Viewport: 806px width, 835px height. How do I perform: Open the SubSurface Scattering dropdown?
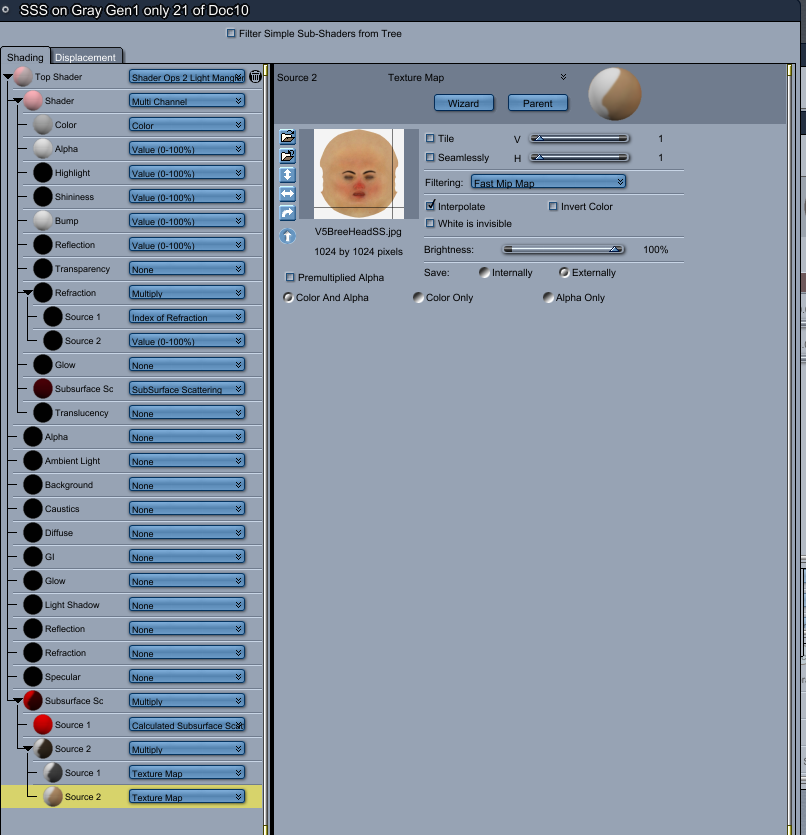187,389
